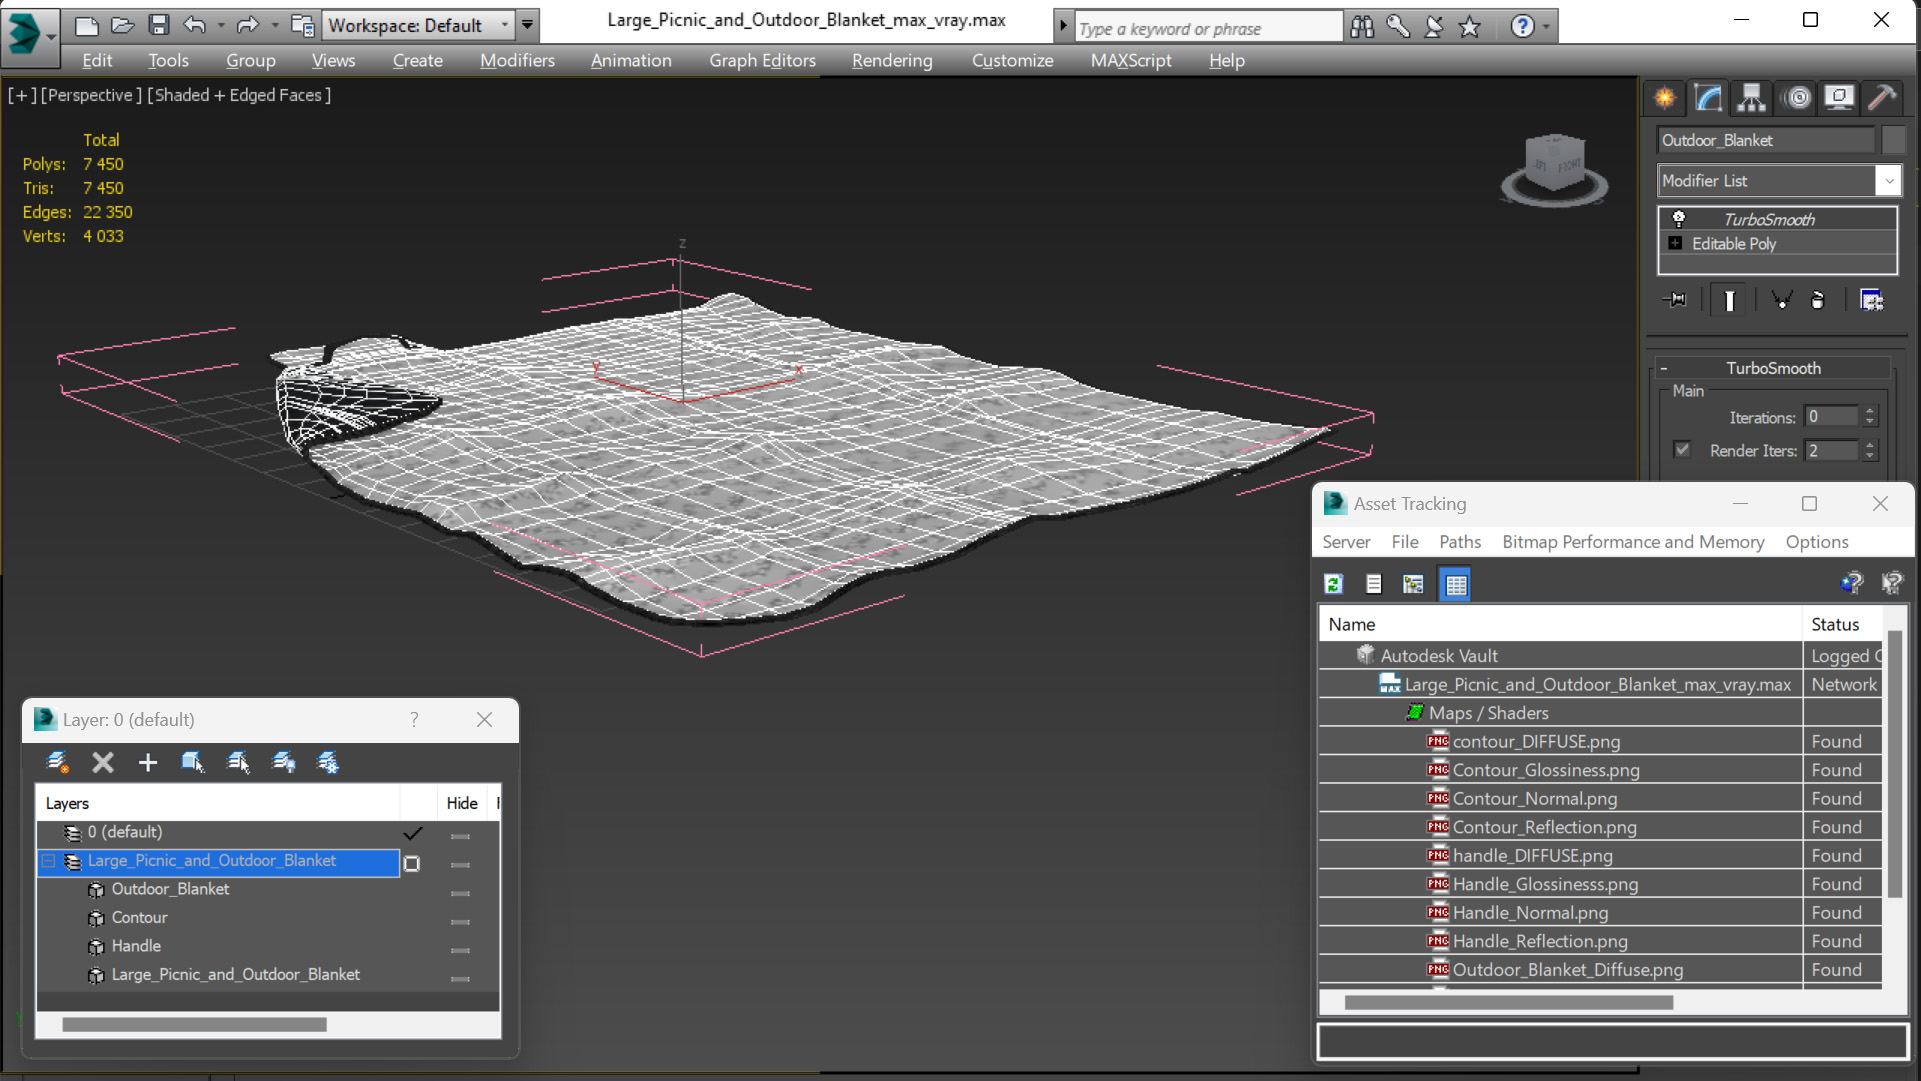Image resolution: width=1921 pixels, height=1081 pixels.
Task: Collapse the Large_Picnic_and_Outdoor_Blanket layer
Action: pyautogui.click(x=49, y=861)
